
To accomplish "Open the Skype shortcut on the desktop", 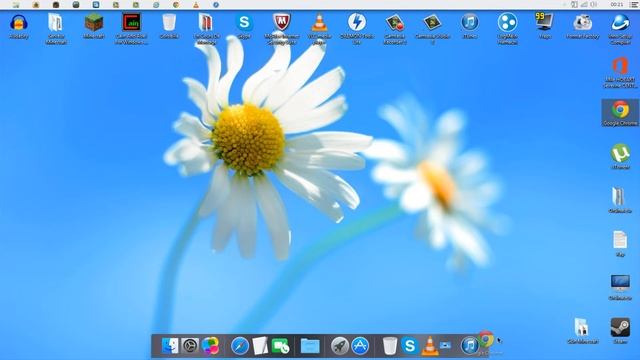I will coord(244,22).
